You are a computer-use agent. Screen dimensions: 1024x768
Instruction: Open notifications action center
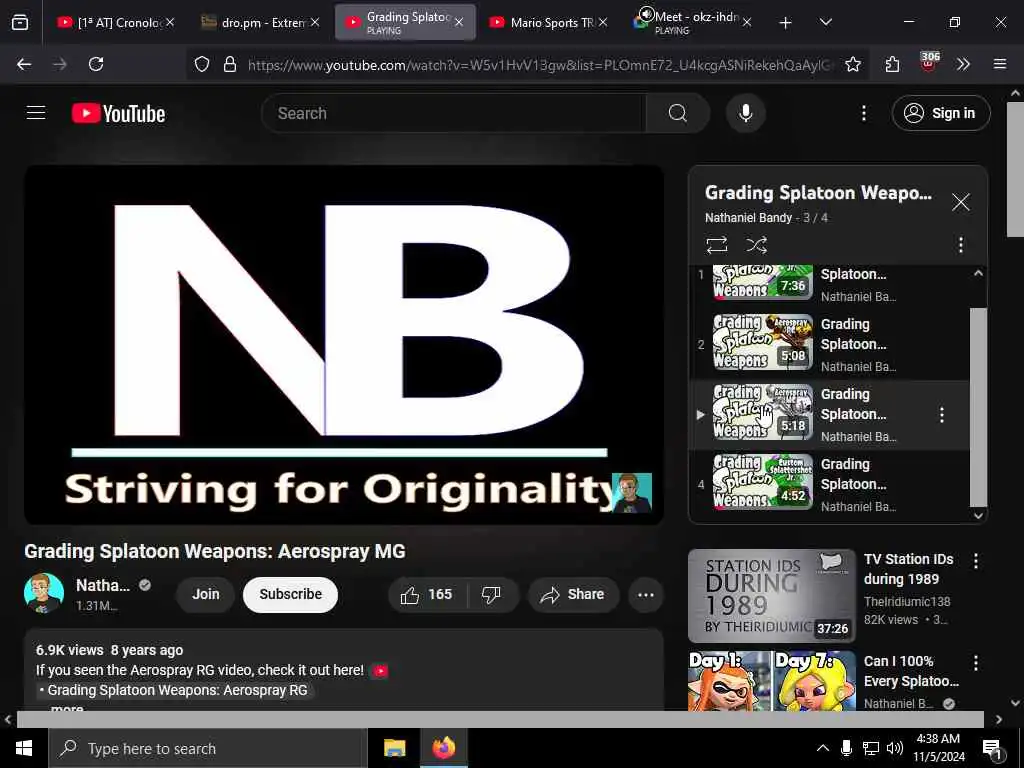point(992,750)
